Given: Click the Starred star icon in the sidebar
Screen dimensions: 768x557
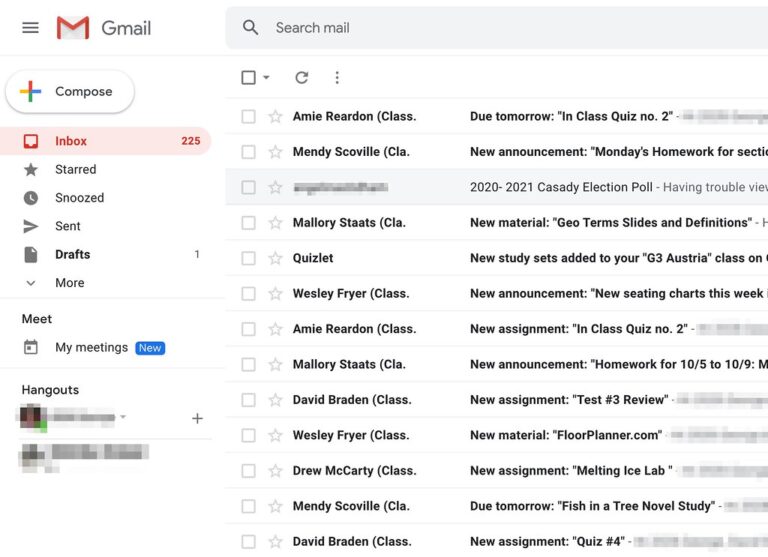Looking at the screenshot, I should click(x=31, y=170).
